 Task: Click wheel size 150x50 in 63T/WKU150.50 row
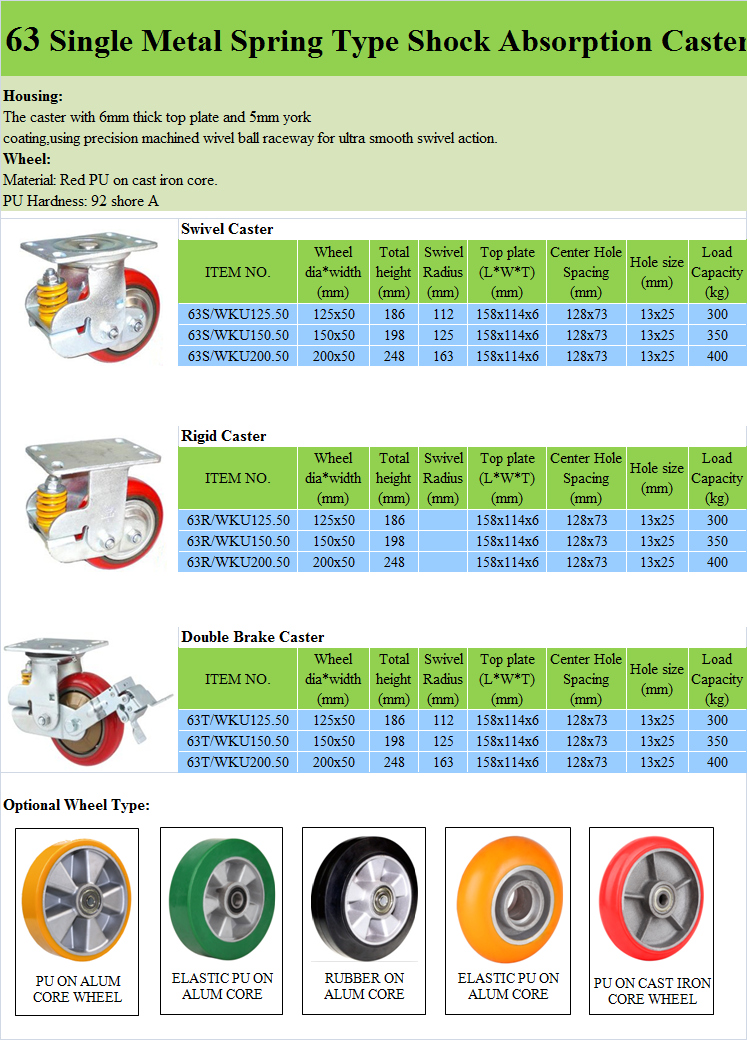334,741
